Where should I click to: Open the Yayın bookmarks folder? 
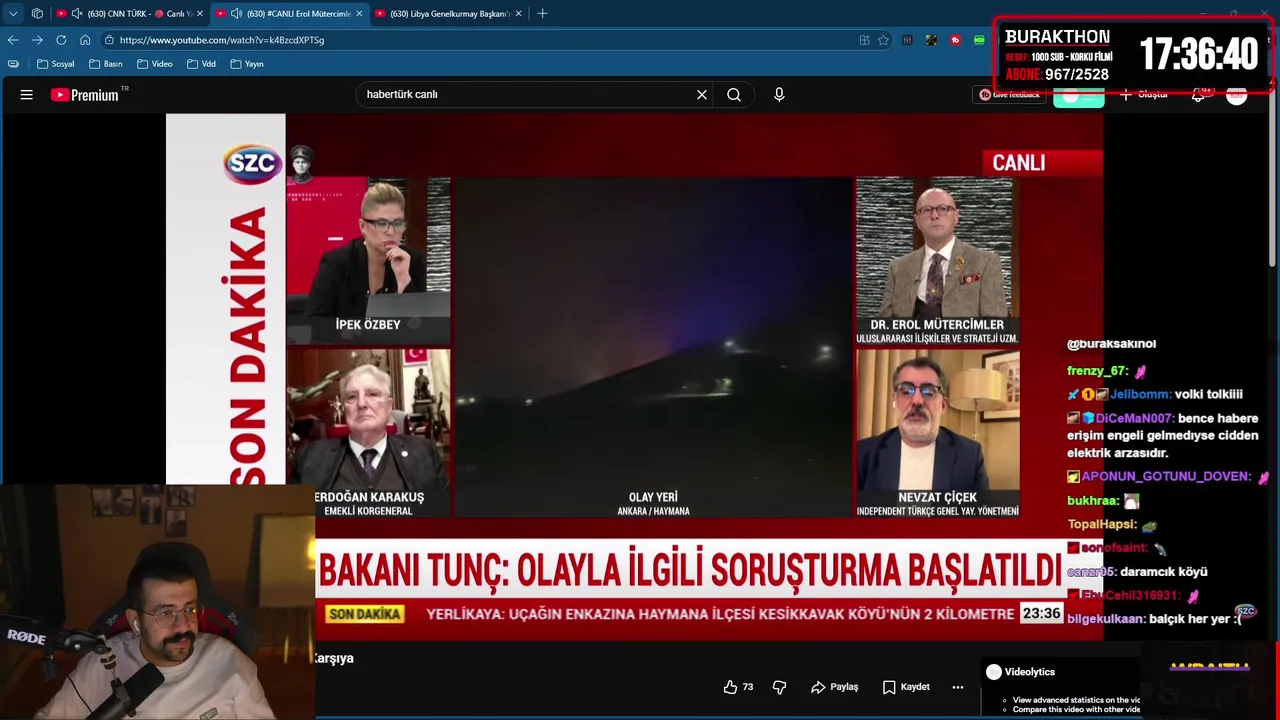click(247, 64)
